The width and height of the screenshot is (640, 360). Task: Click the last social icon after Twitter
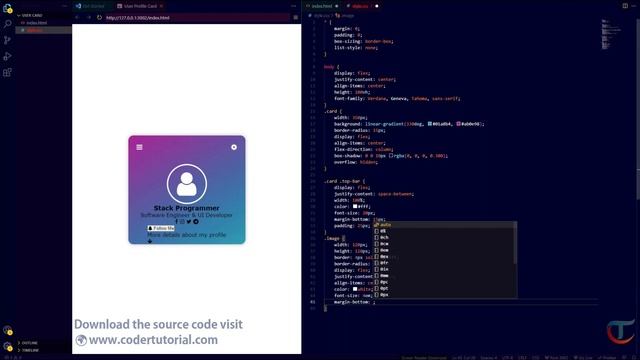tap(196, 222)
